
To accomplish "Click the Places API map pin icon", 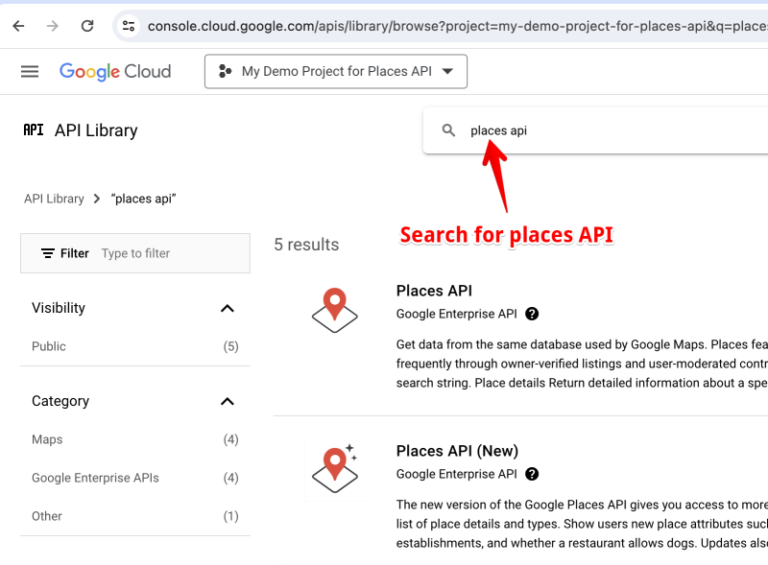I will tap(335, 310).
